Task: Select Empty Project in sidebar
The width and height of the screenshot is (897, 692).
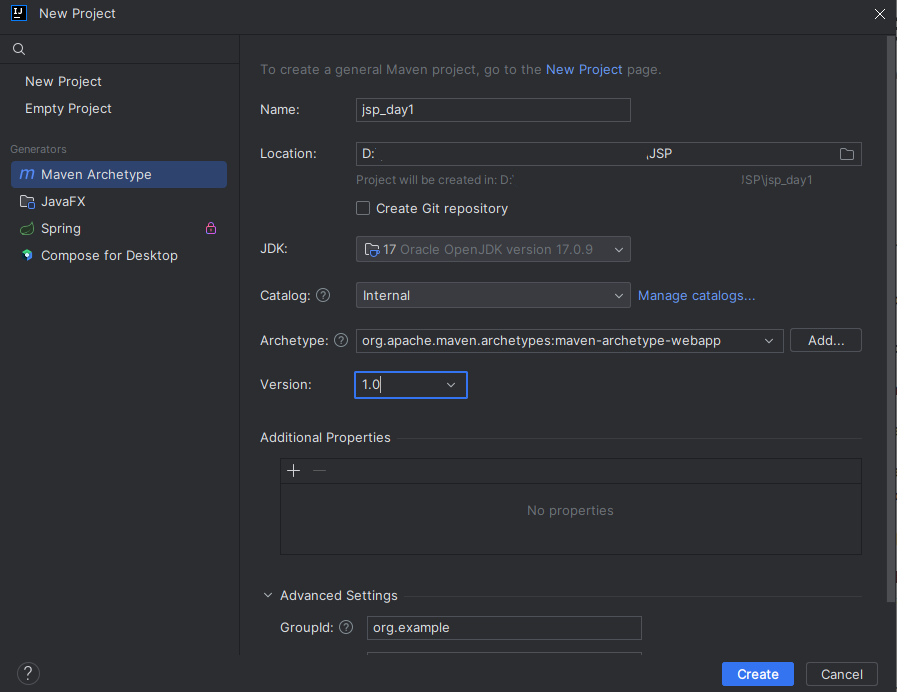Action: click(68, 109)
